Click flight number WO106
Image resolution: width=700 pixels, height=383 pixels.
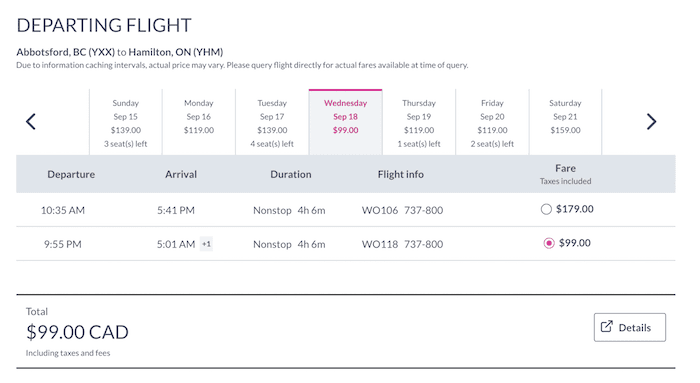tap(379, 210)
